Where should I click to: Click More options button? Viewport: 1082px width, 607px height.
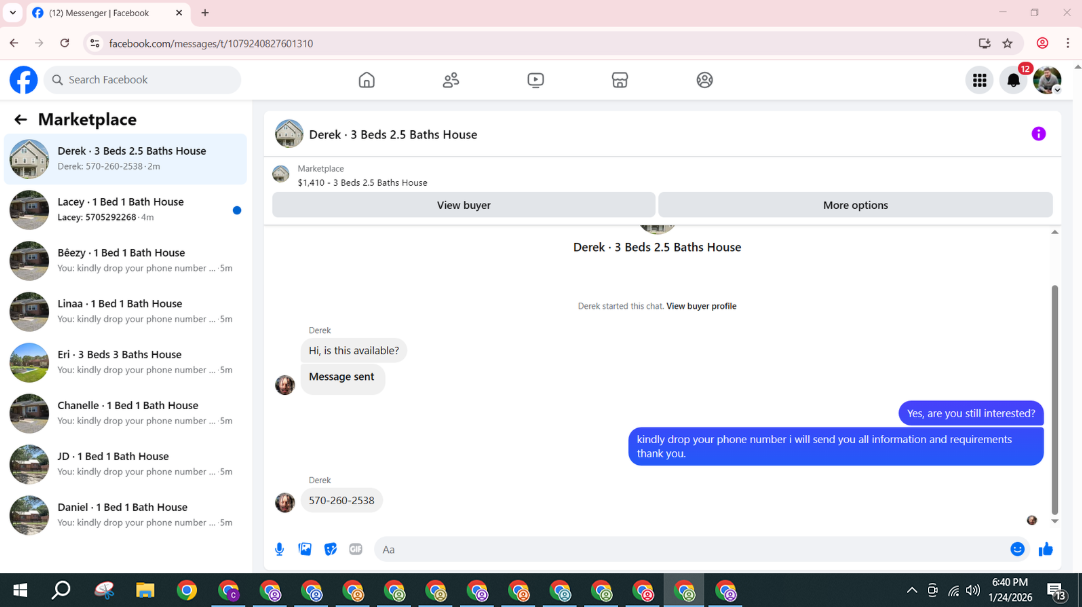click(855, 205)
